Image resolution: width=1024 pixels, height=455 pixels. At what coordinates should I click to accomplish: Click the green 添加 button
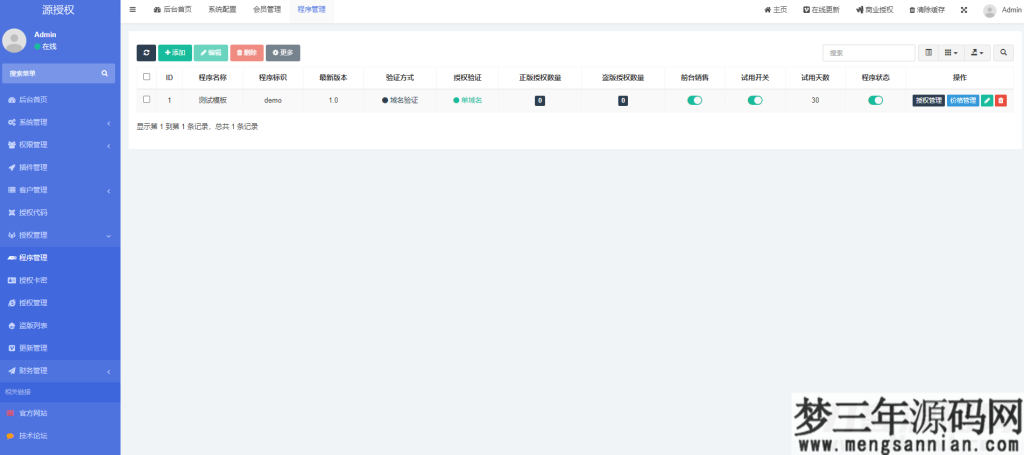click(x=175, y=53)
